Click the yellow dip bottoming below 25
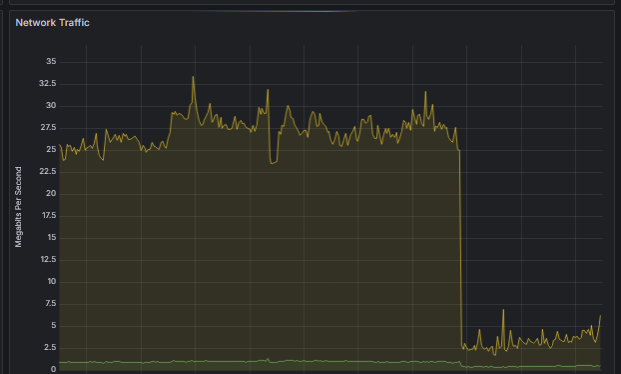Screen dimensions: 621x374 point(273,161)
